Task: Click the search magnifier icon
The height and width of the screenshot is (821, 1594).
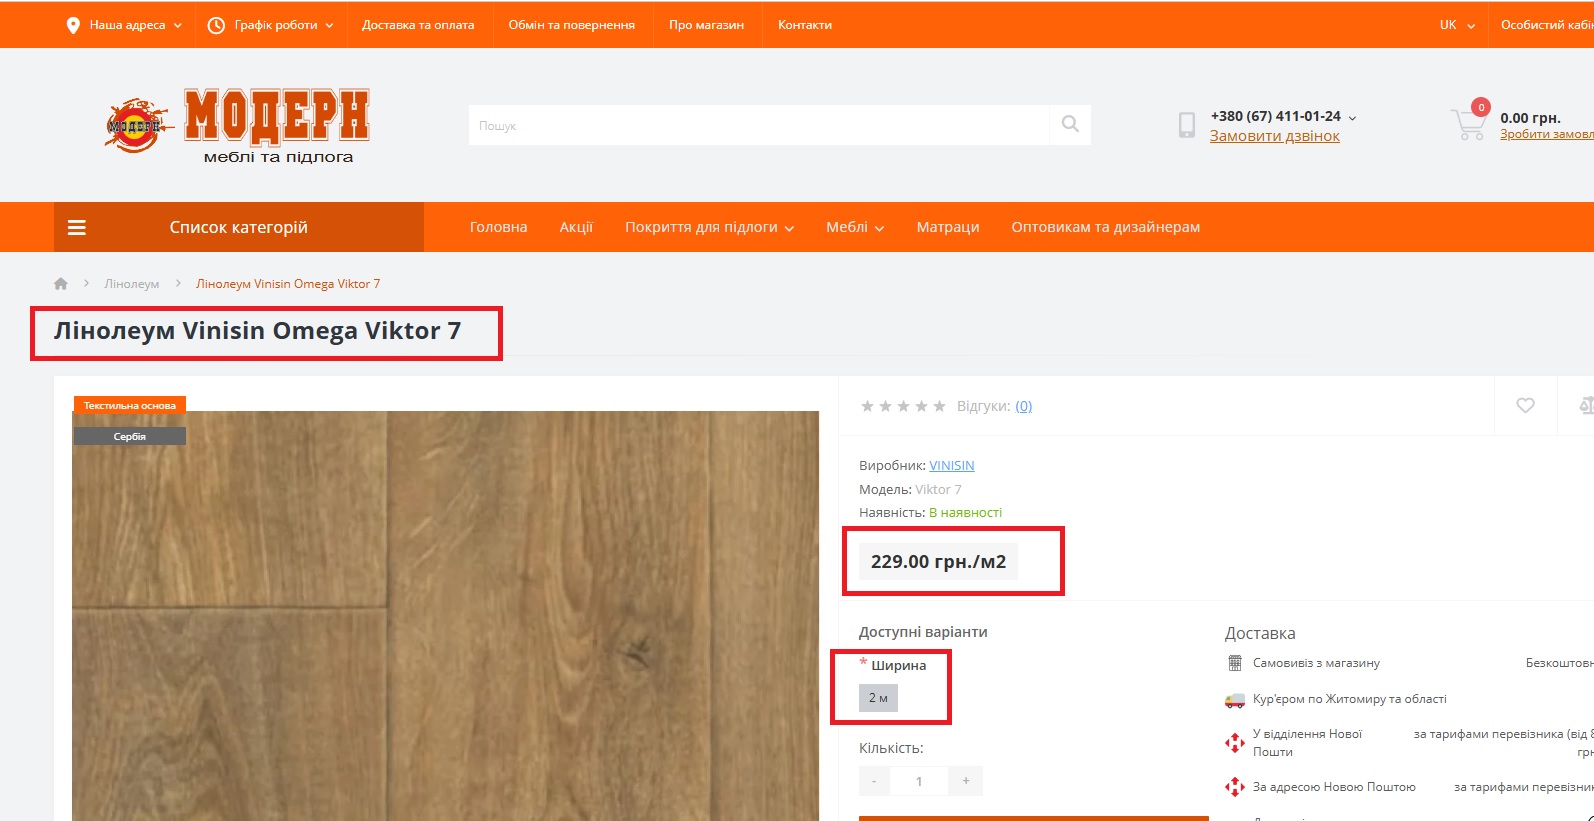Action: point(1070,125)
